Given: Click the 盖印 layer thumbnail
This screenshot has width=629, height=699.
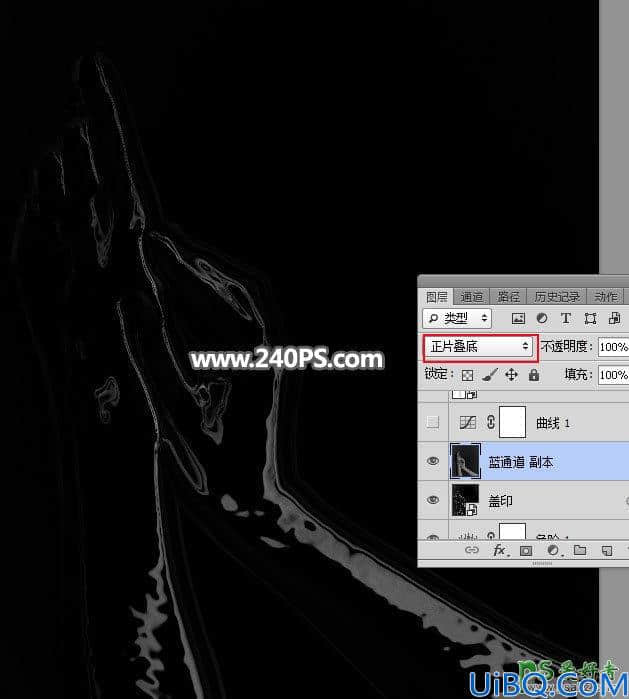Looking at the screenshot, I should [465, 500].
